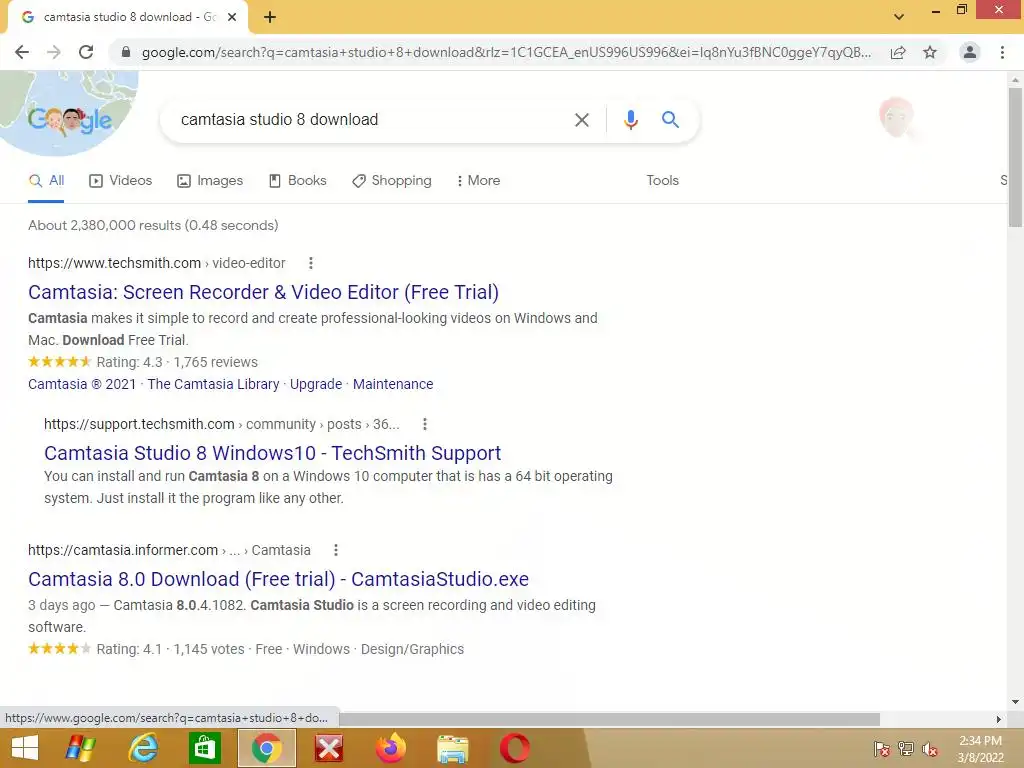Launch the Windows flag taskbar icon
The image size is (1024, 768).
pyautogui.click(x=80, y=748)
